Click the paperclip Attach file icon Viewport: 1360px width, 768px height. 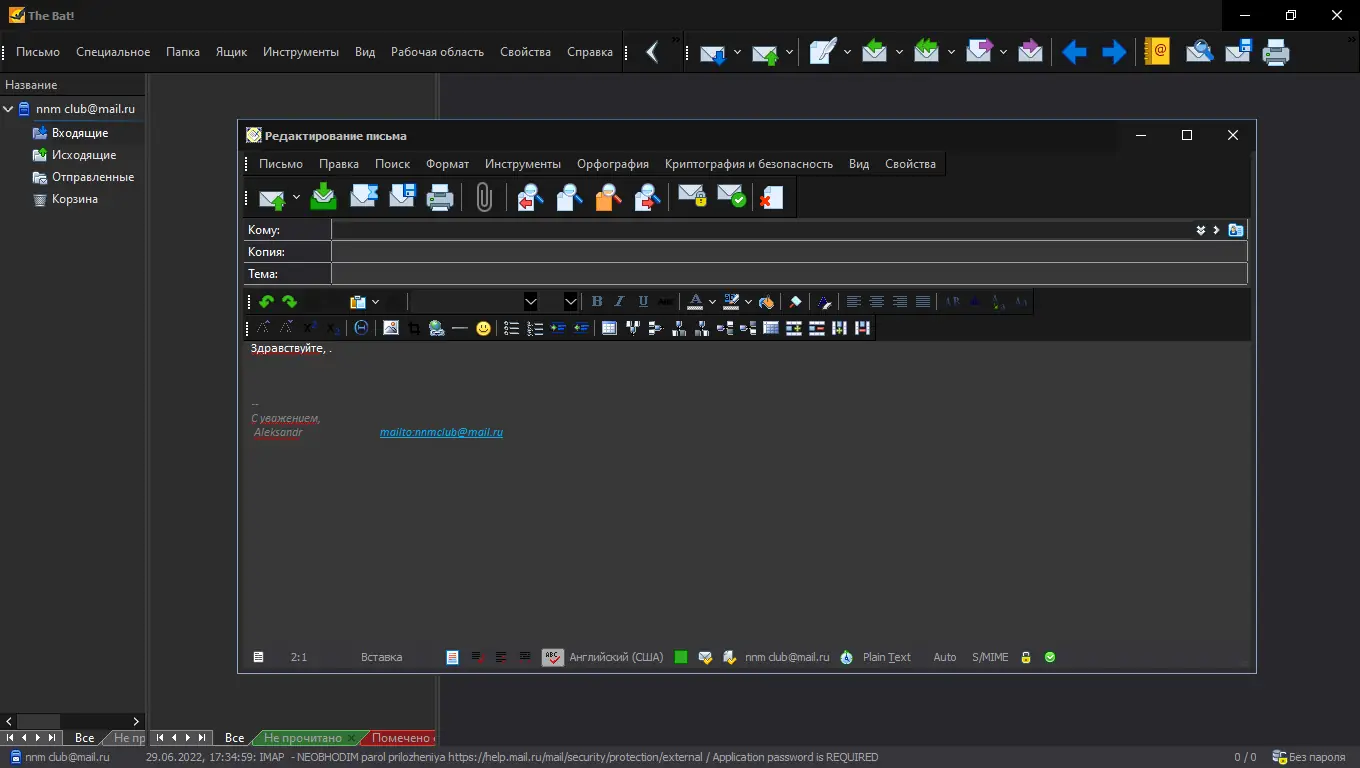(484, 197)
